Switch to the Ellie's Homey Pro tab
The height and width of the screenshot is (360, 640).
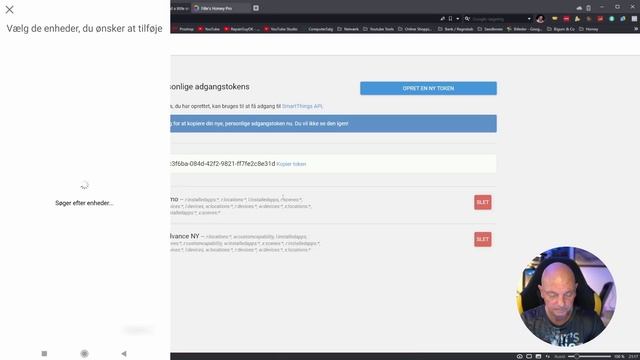pyautogui.click(x=220, y=8)
